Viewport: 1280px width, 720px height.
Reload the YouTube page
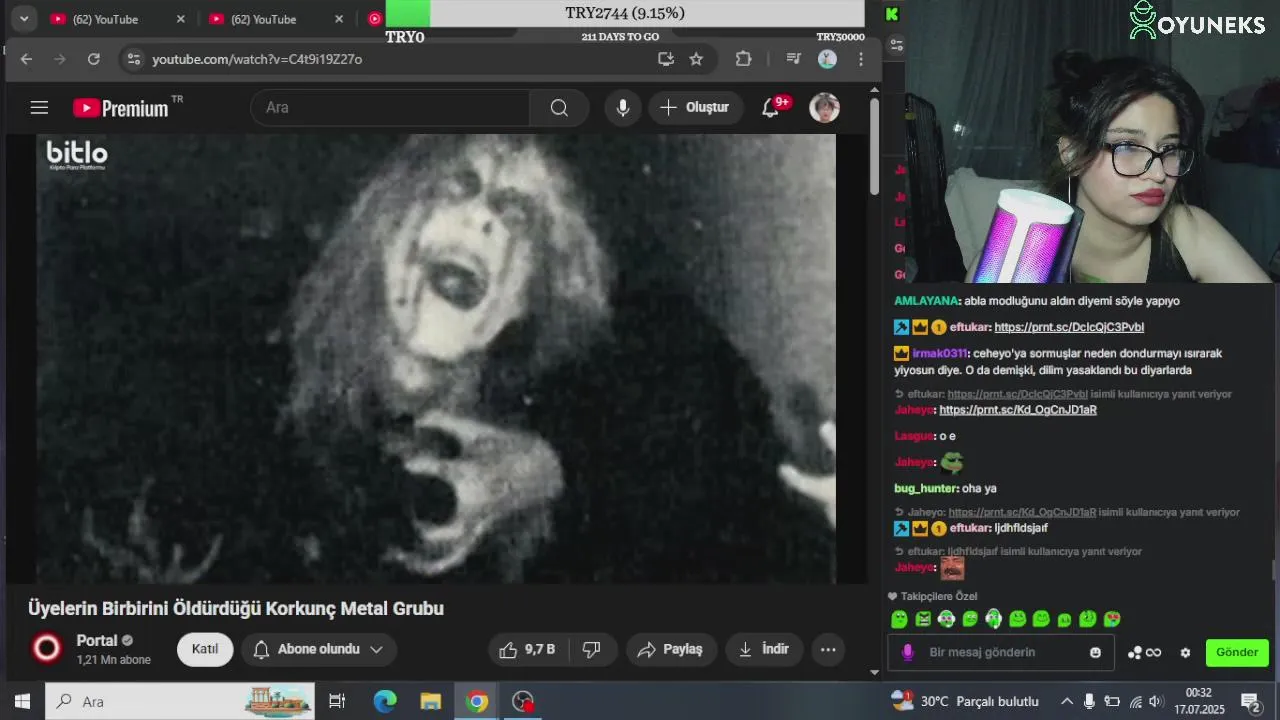coord(93,59)
